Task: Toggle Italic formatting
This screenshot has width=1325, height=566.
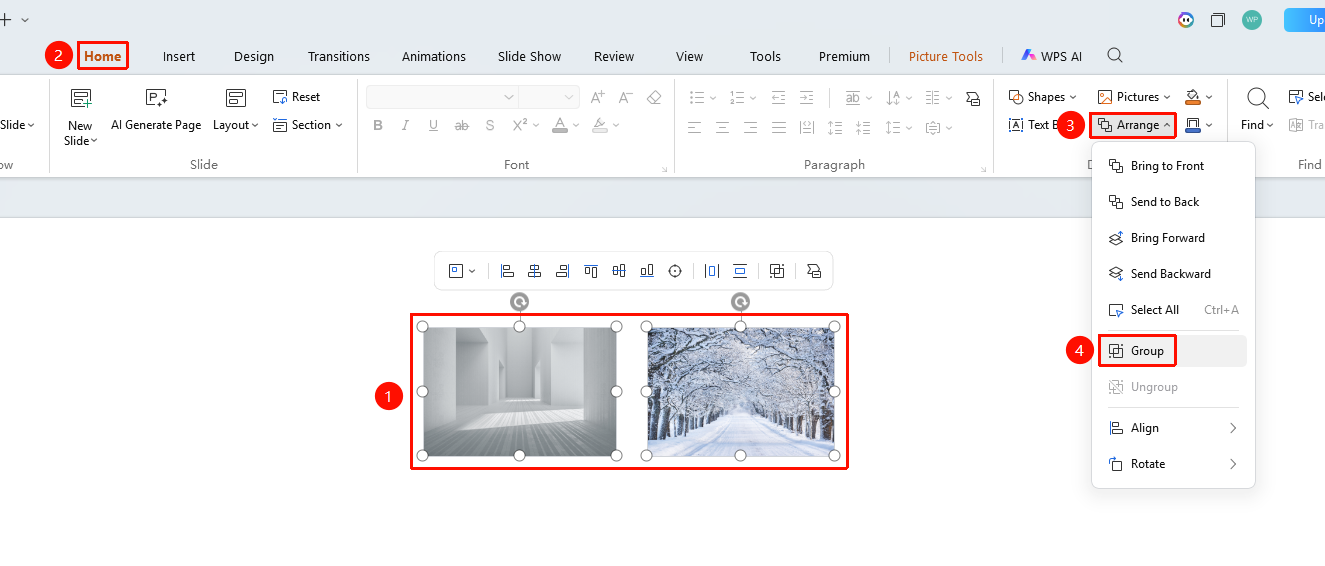Action: [405, 126]
